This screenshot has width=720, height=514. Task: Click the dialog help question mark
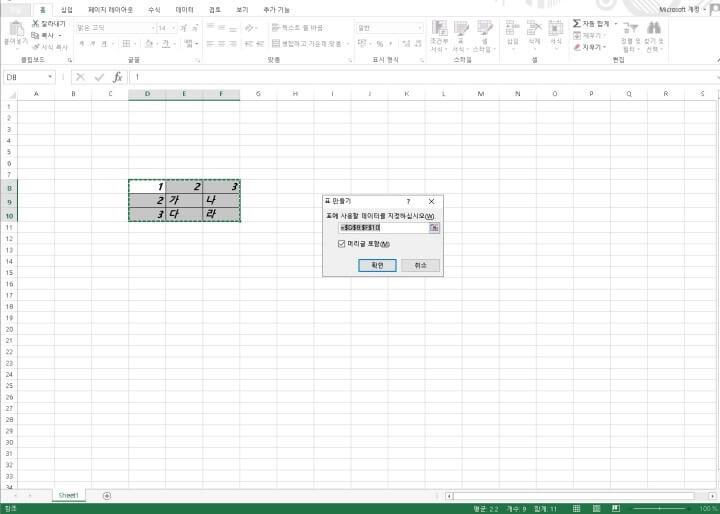(408, 201)
